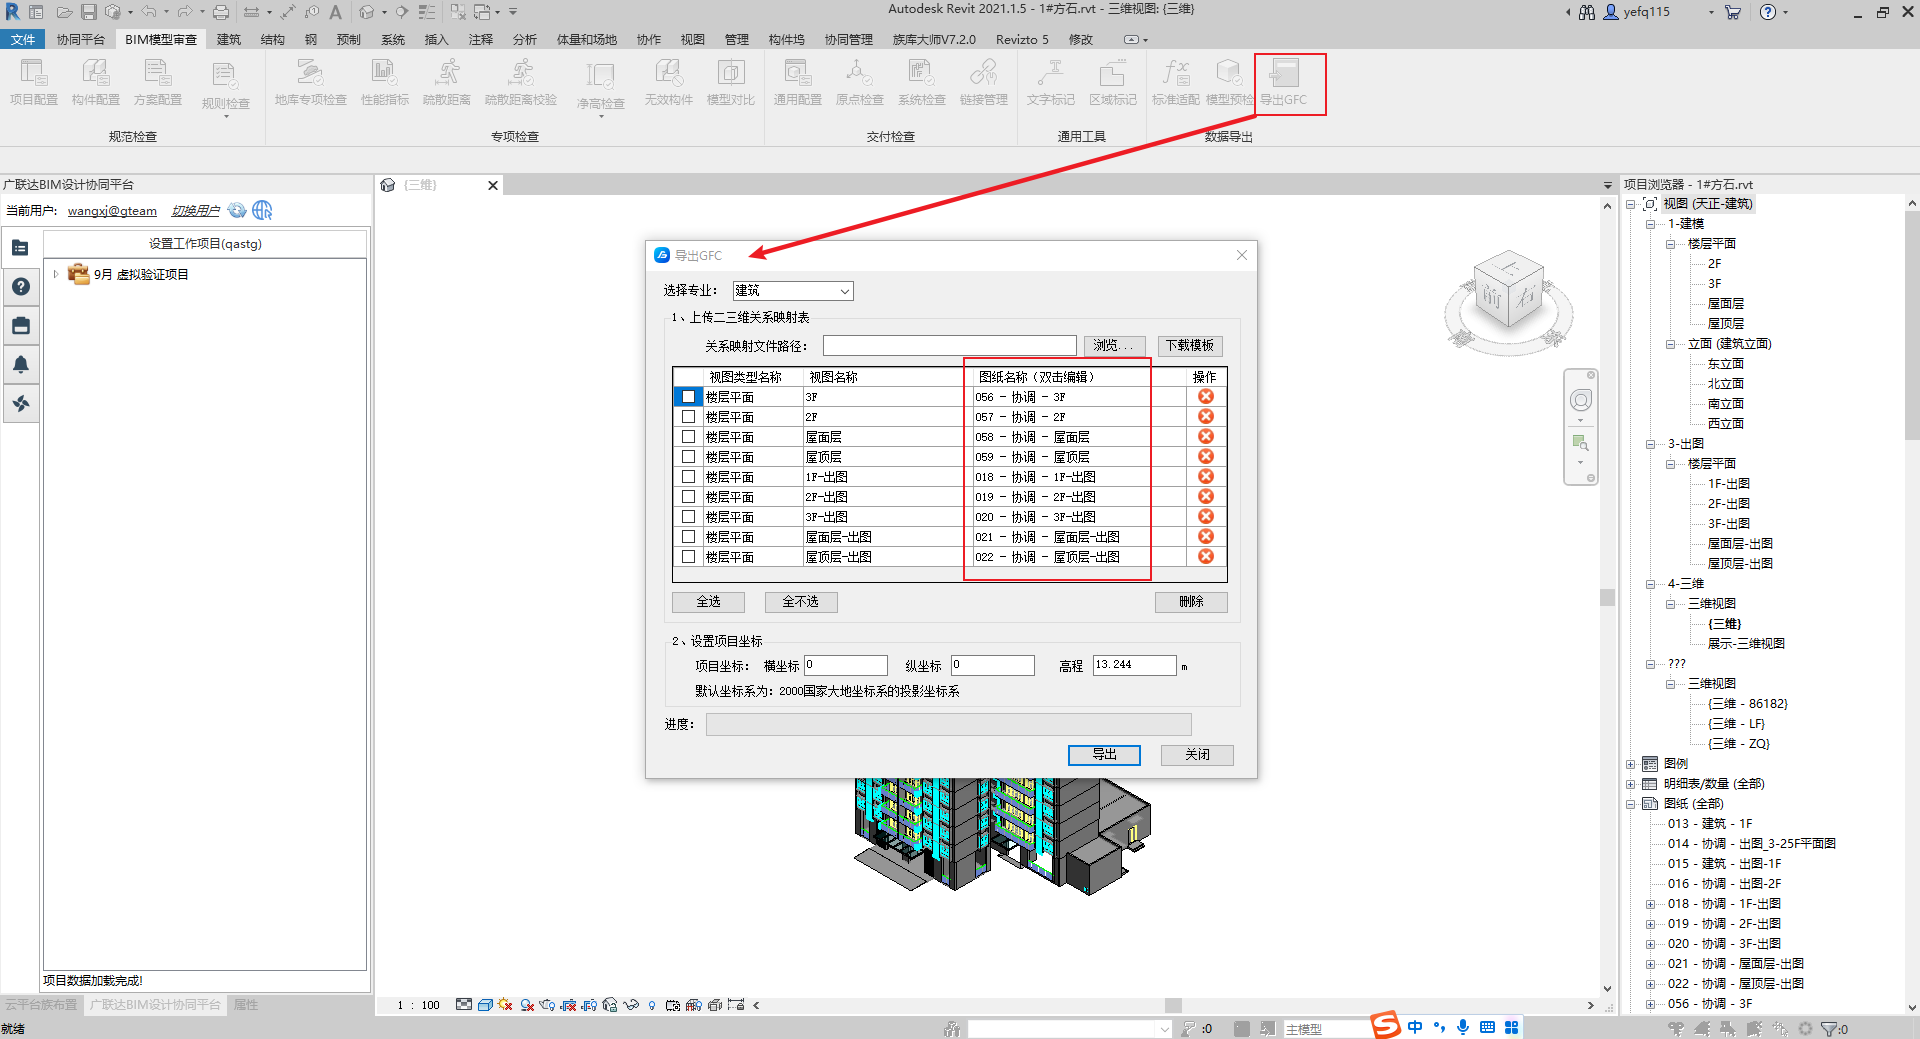Click the 标准适配 ribbon icon

1176,82
